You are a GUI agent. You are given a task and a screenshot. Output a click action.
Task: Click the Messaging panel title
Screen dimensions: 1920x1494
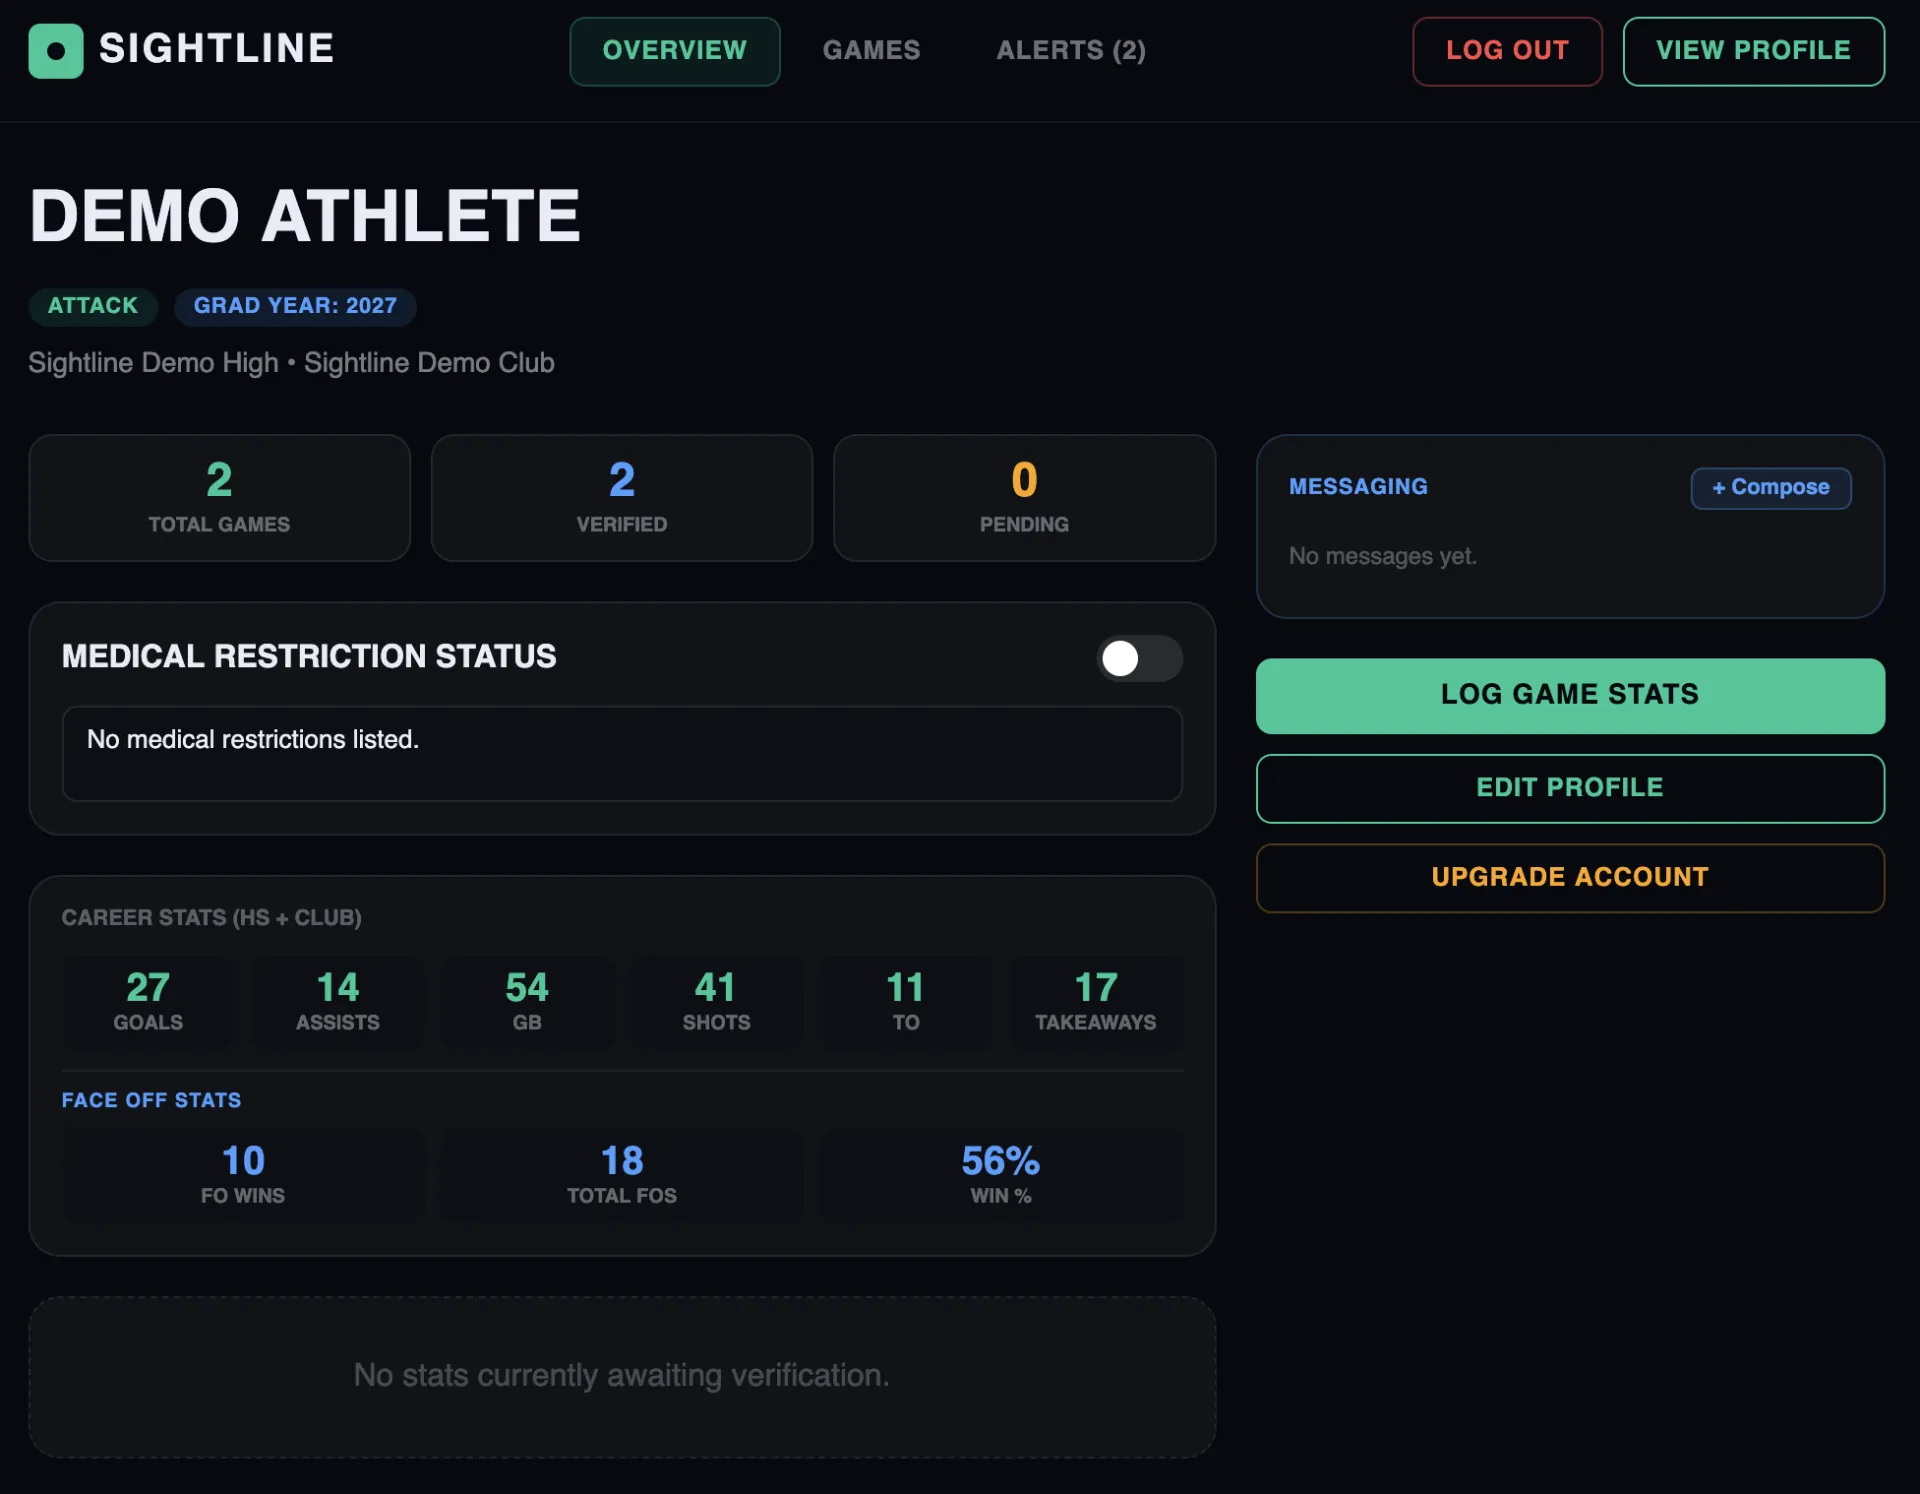[x=1358, y=487]
